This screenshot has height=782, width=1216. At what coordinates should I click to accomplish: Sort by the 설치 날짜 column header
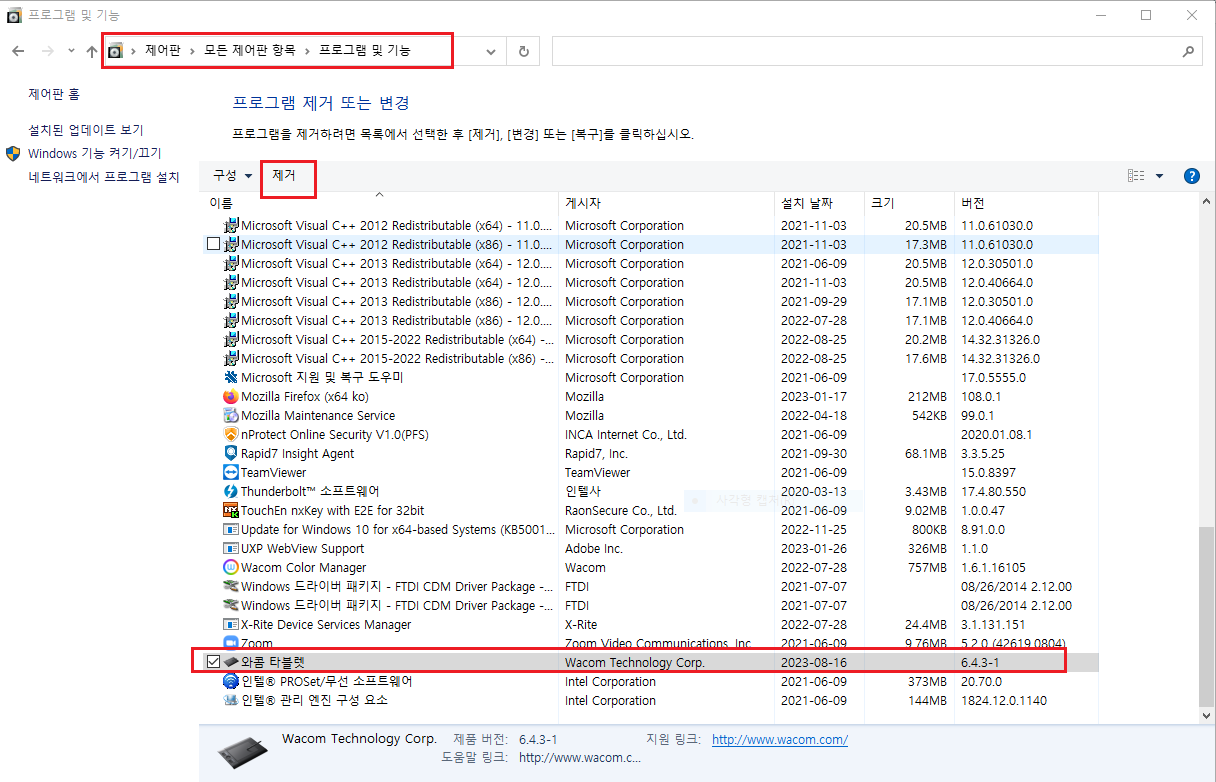pos(818,203)
